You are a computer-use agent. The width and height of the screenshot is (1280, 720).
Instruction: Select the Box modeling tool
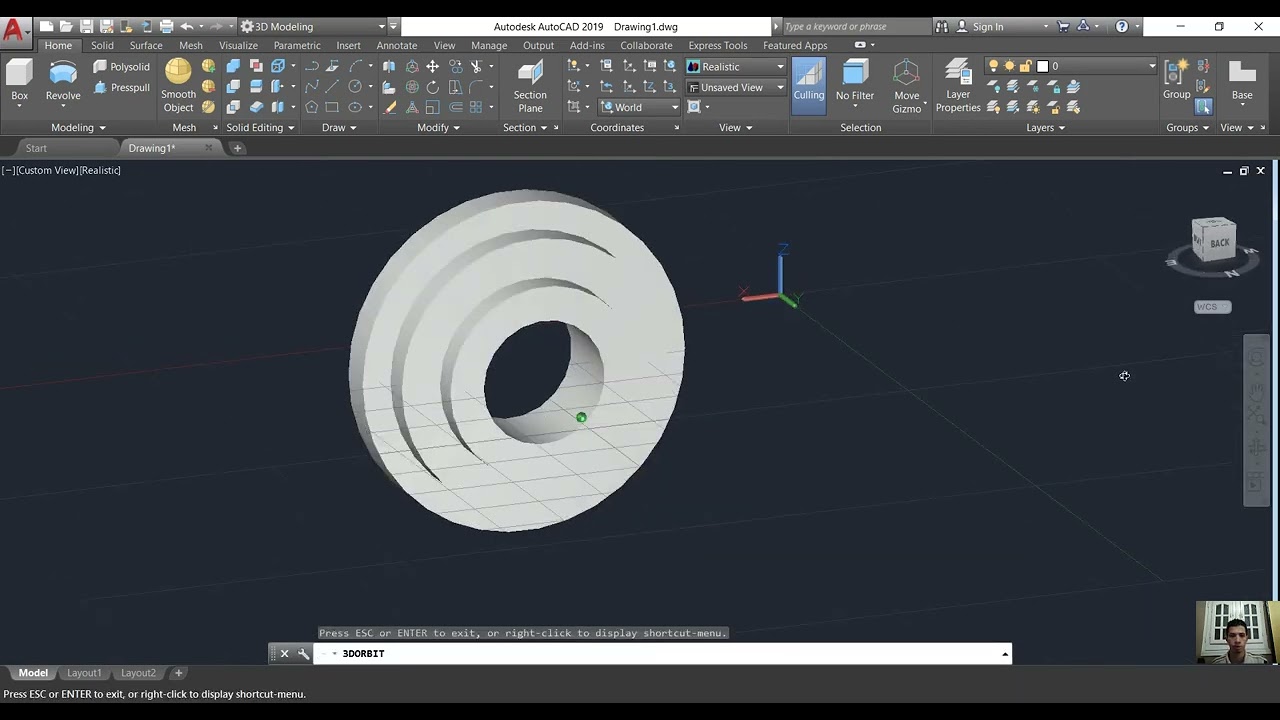[x=19, y=82]
